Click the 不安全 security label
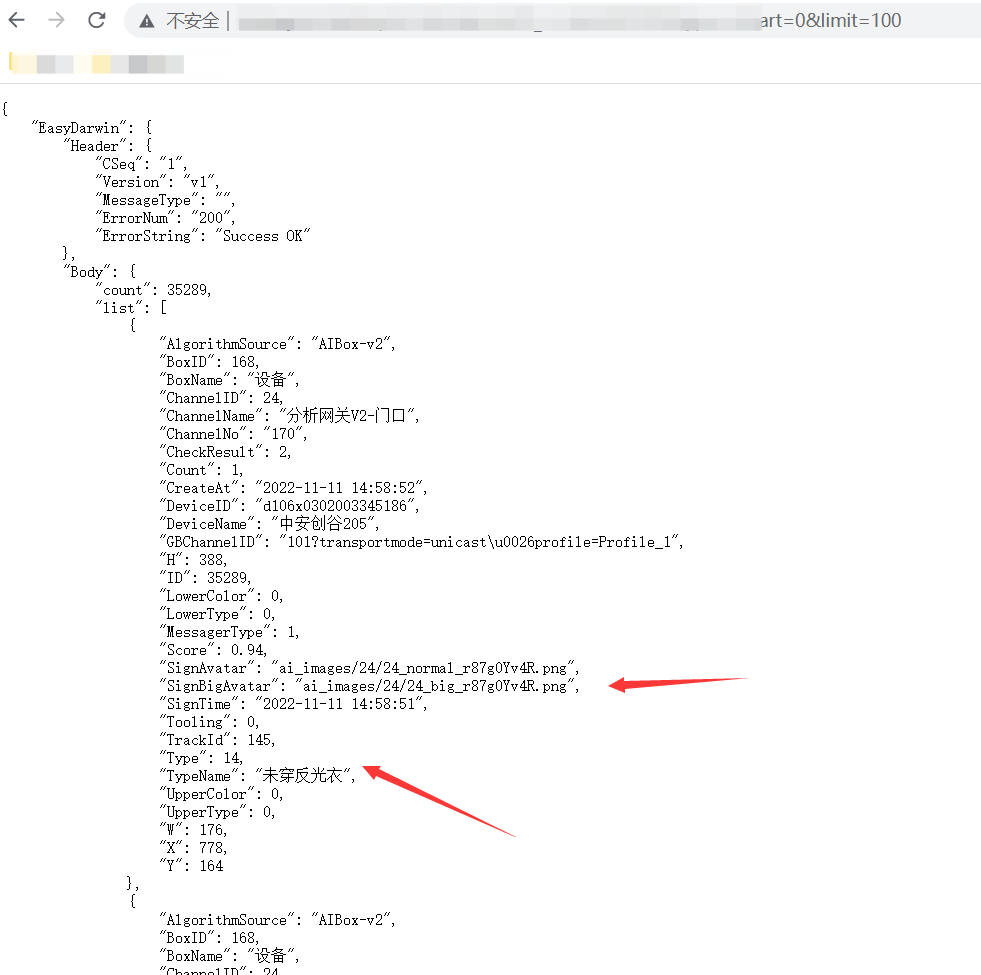 193,21
